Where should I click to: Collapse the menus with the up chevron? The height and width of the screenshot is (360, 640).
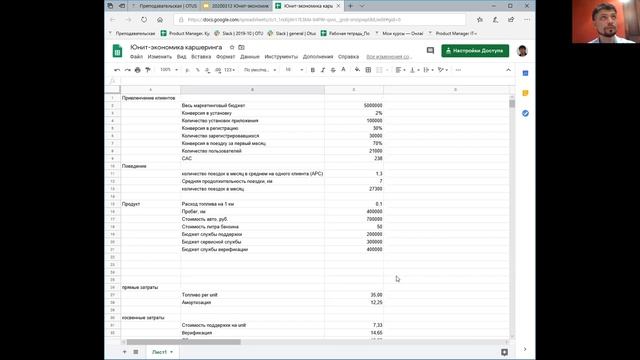[x=508, y=70]
